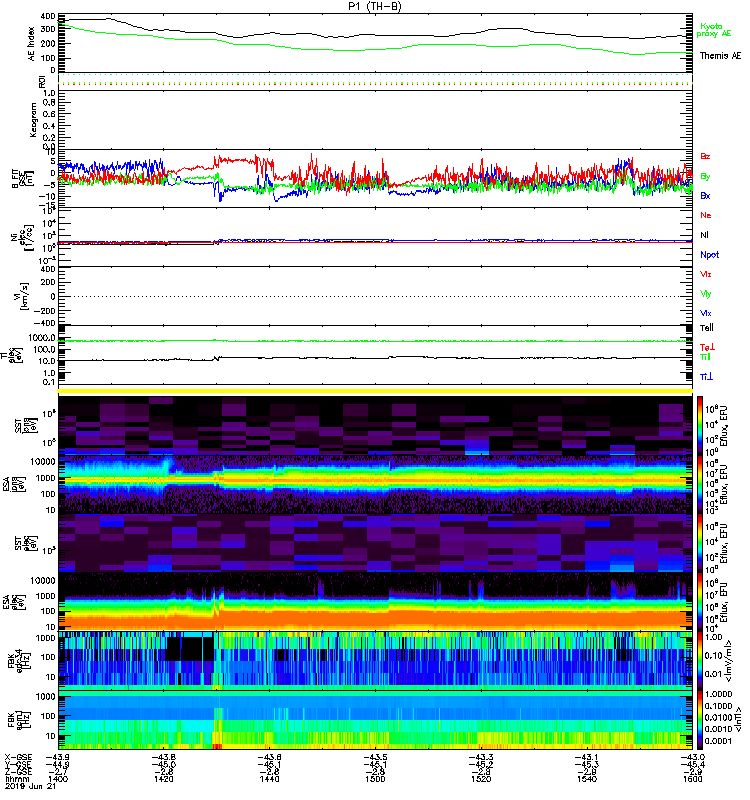Select the X-GSE value "-43.3"
750x800 pixels.
[481, 757]
